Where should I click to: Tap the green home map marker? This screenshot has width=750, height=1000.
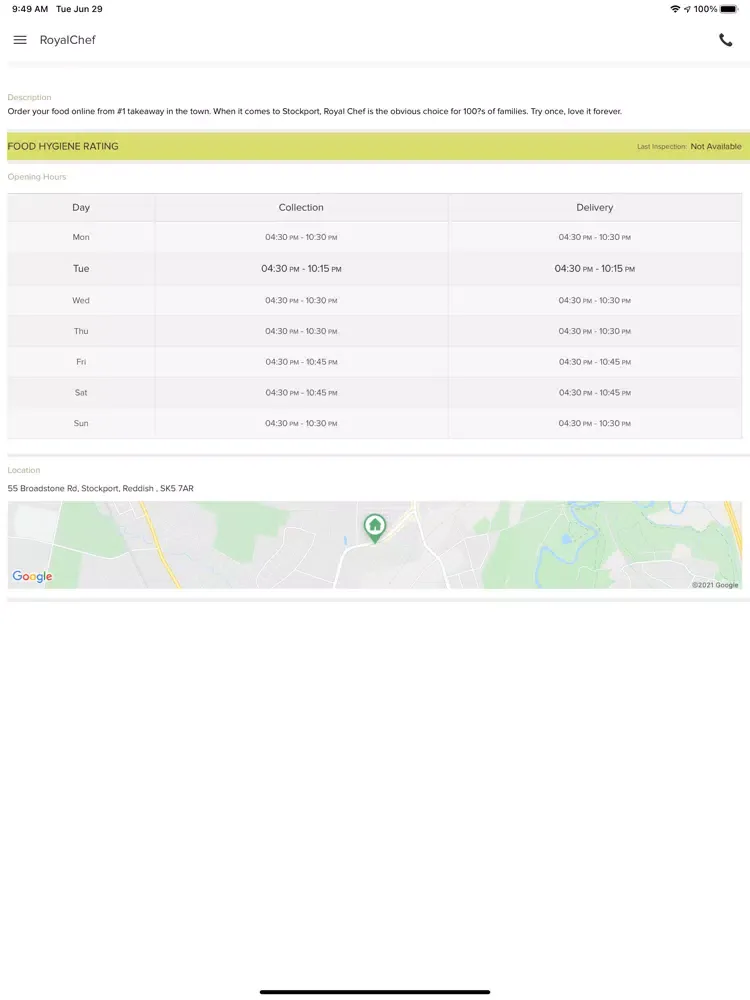click(375, 528)
